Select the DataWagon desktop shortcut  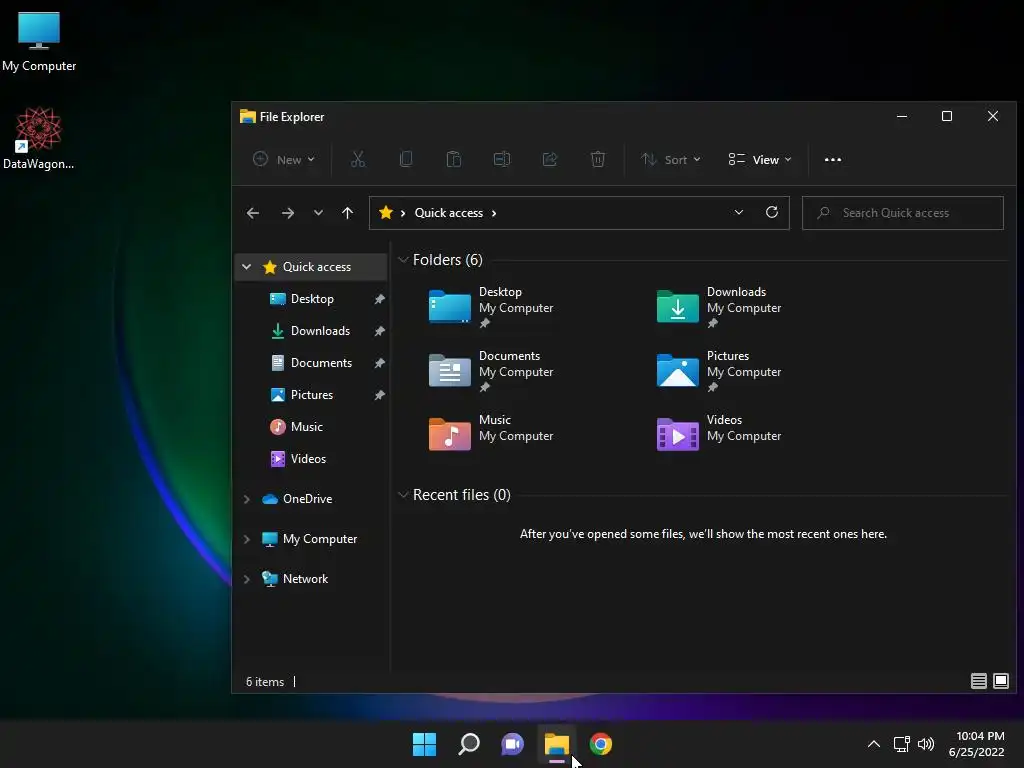(39, 138)
